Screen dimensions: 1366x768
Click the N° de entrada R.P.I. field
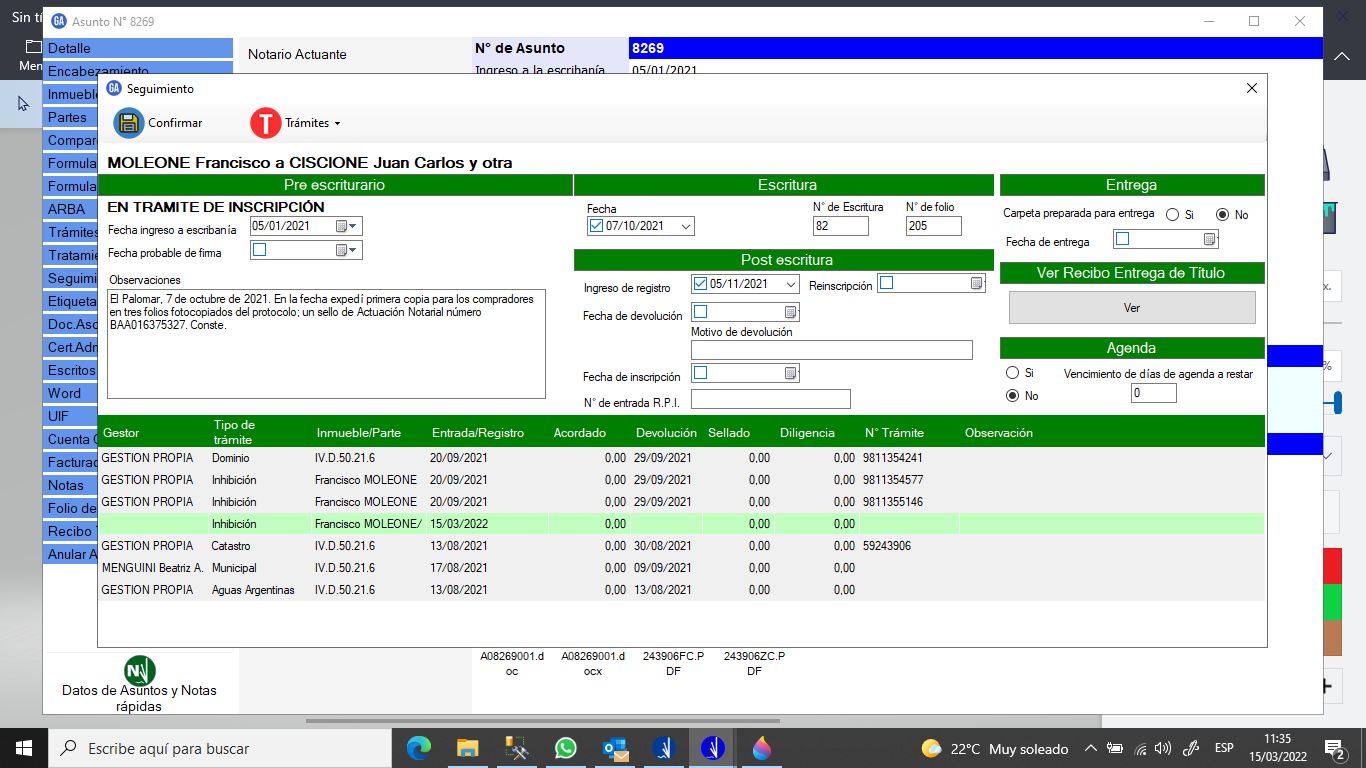(770, 400)
